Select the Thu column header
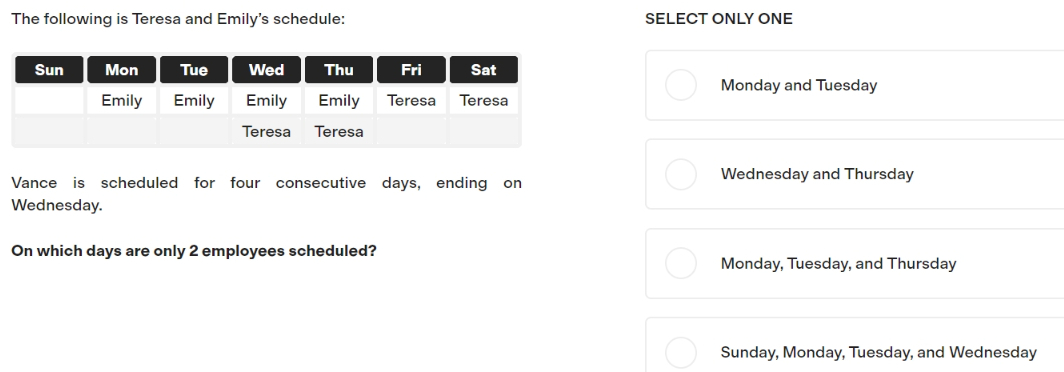1064x372 pixels. [x=339, y=70]
